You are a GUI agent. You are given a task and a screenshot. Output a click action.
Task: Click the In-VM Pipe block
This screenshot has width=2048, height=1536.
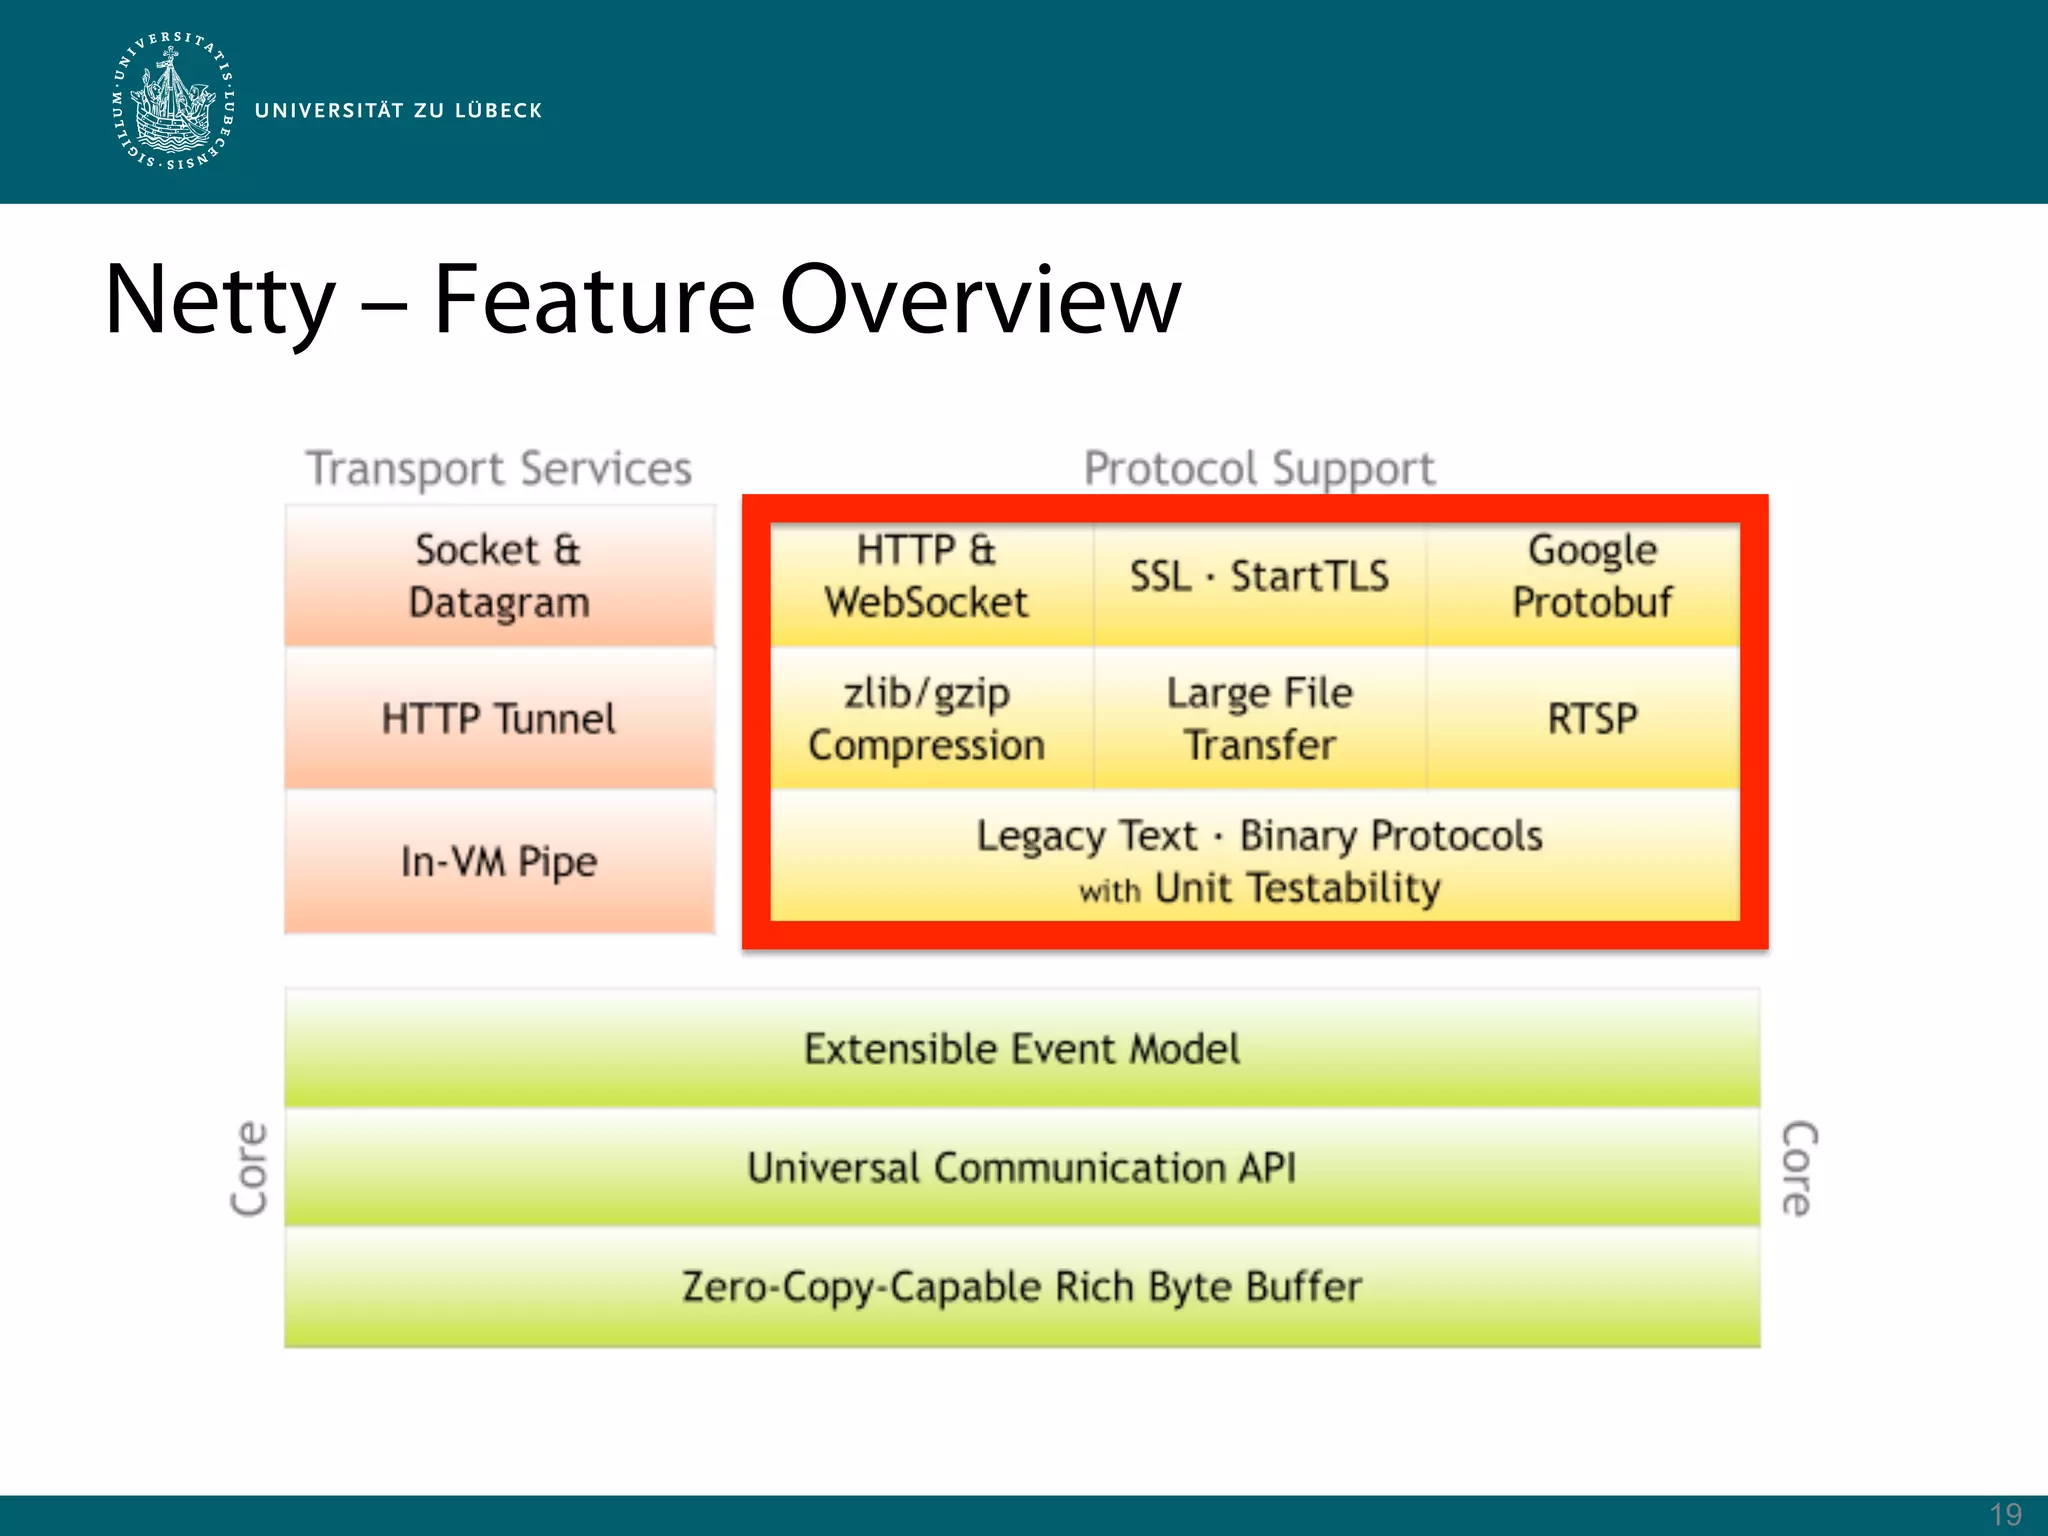[499, 861]
